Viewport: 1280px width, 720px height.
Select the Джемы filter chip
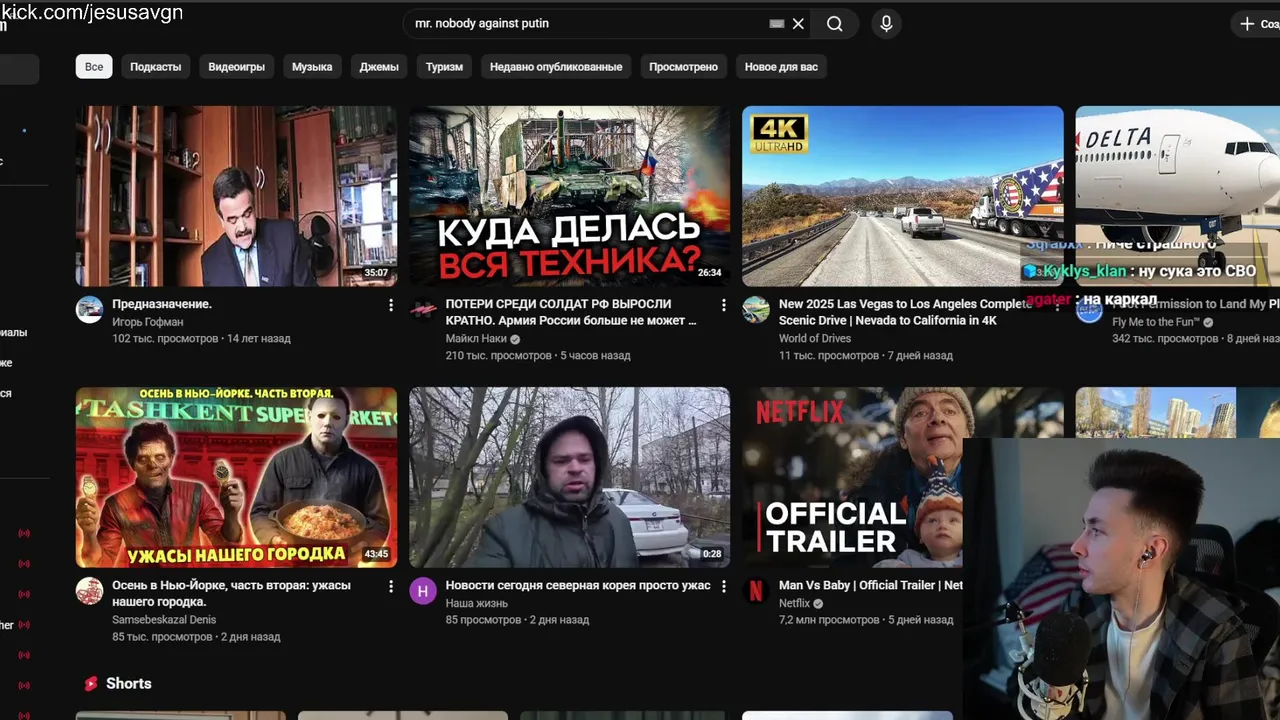tap(379, 67)
